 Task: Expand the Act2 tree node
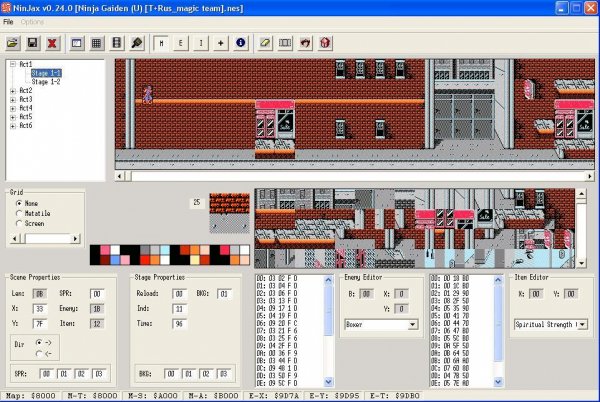tap(13, 91)
